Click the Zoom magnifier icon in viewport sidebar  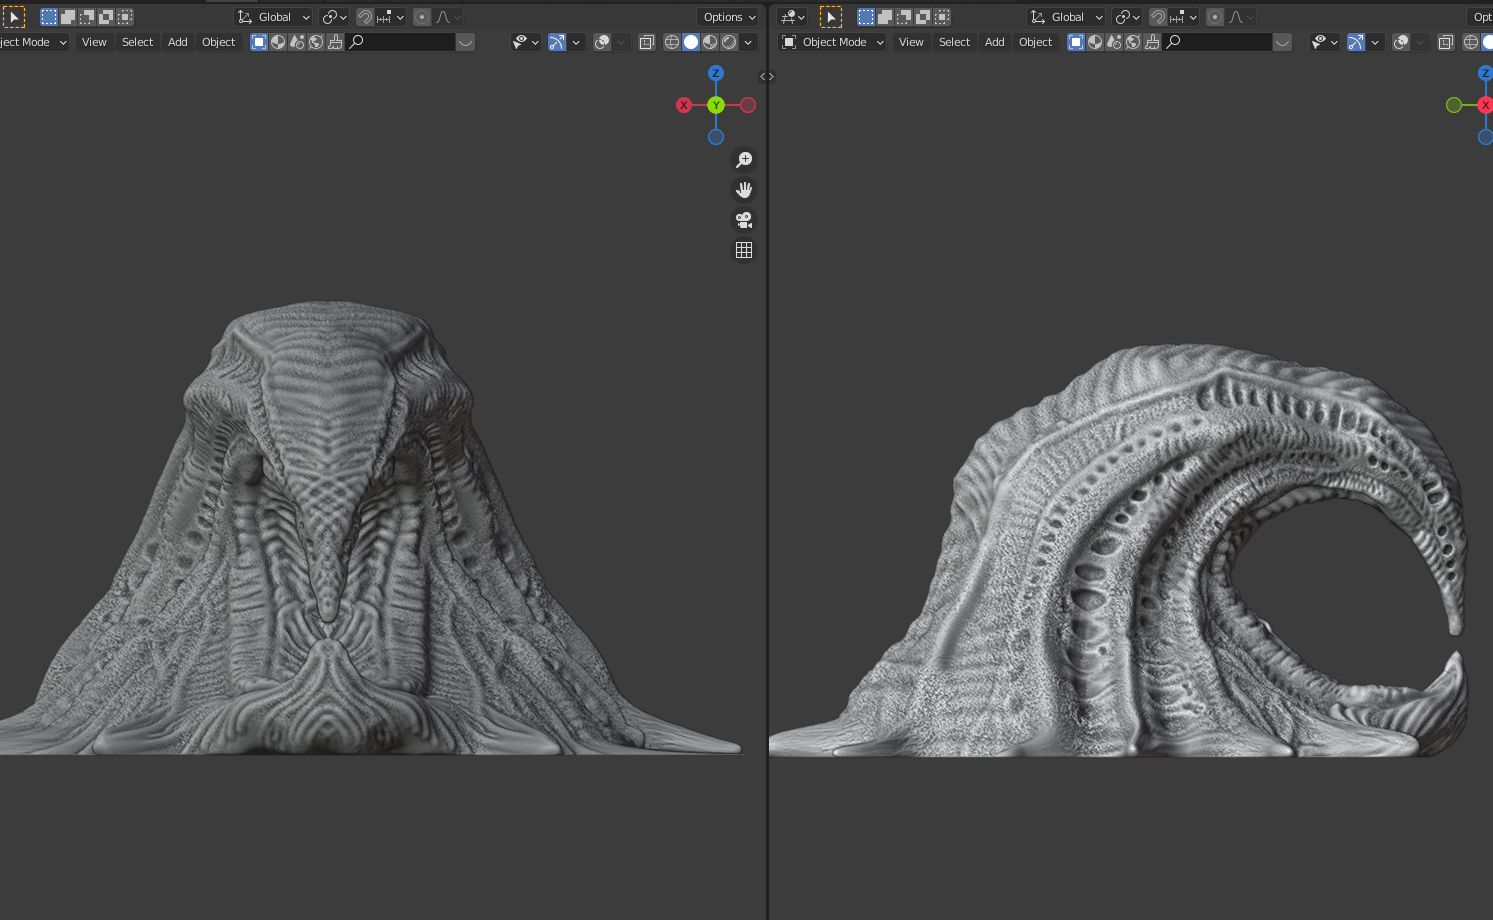744,159
